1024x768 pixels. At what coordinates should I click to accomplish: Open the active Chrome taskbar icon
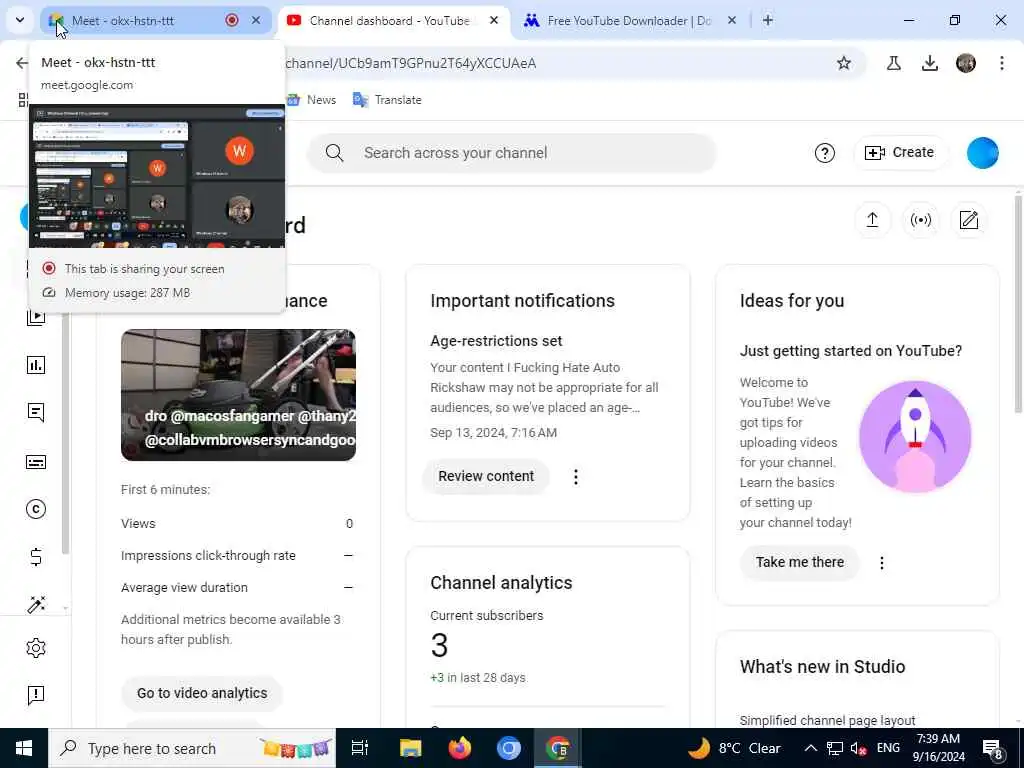558,748
